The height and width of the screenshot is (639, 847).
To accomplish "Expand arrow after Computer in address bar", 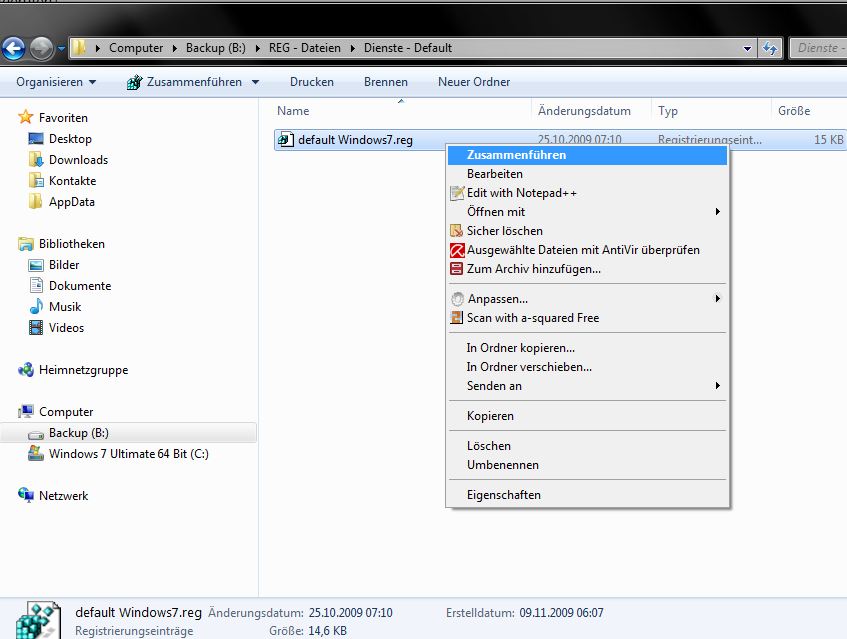I will 174,48.
